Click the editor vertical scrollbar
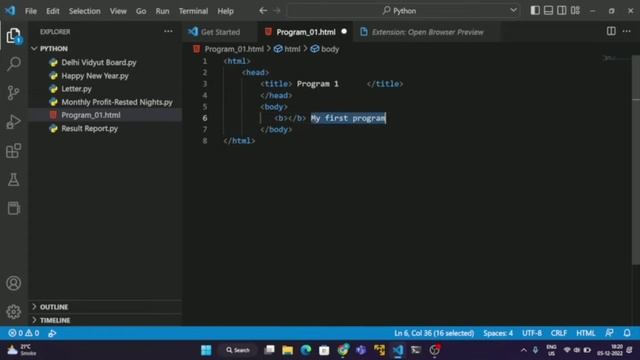 coord(636,159)
